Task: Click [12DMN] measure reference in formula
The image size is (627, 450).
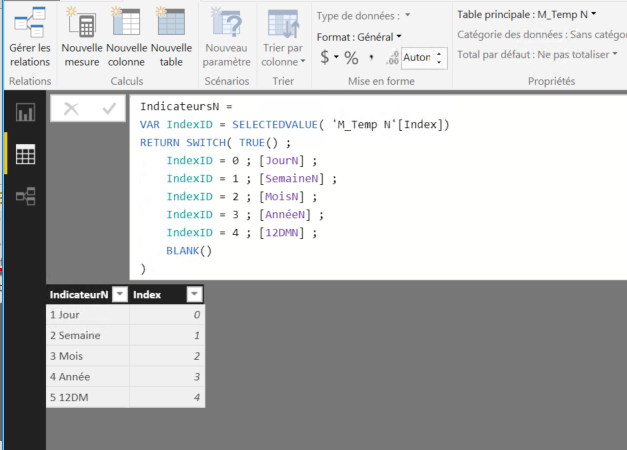Action: 282,232
